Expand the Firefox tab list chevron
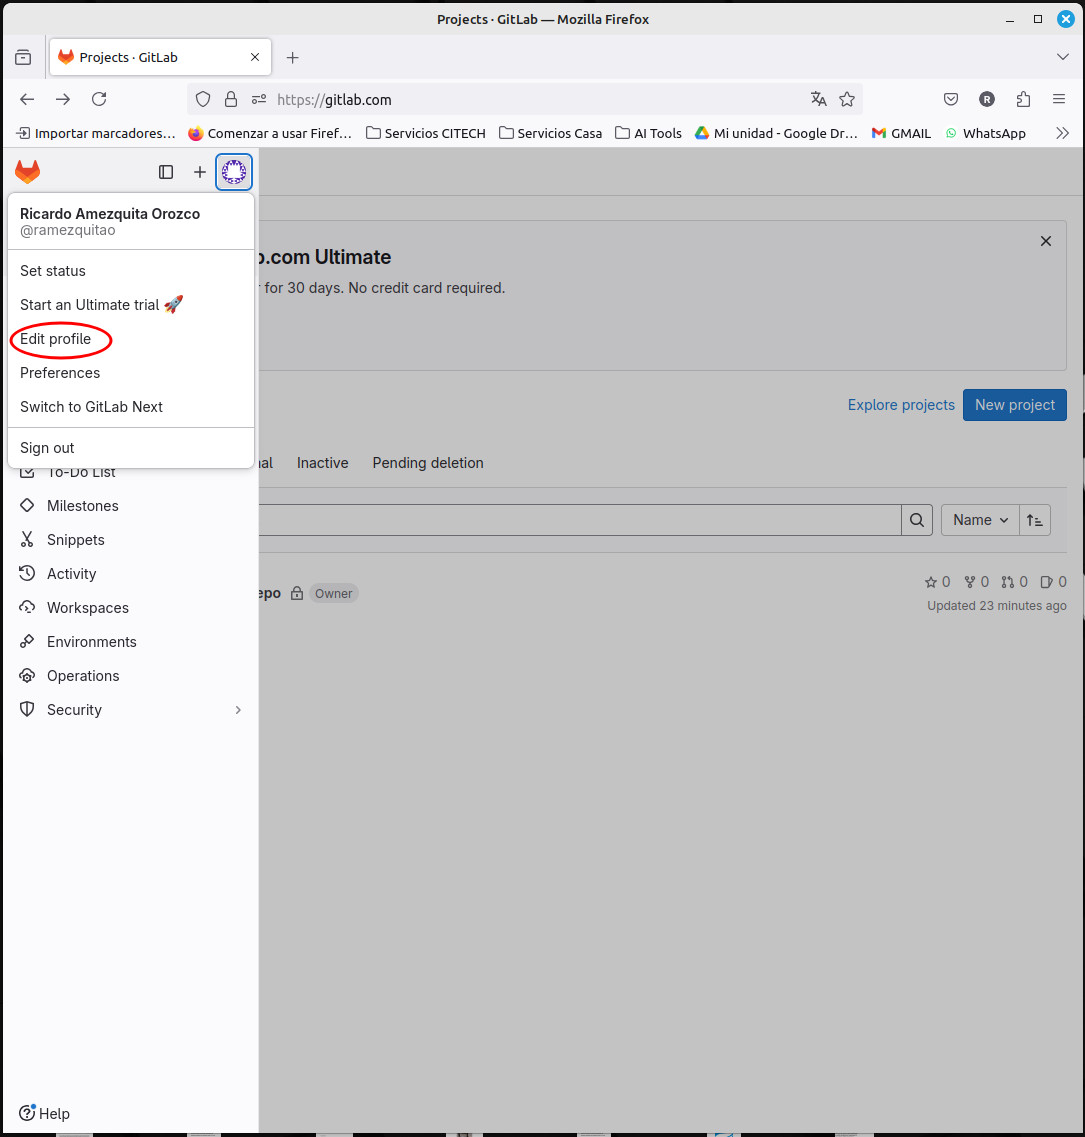 [1063, 57]
